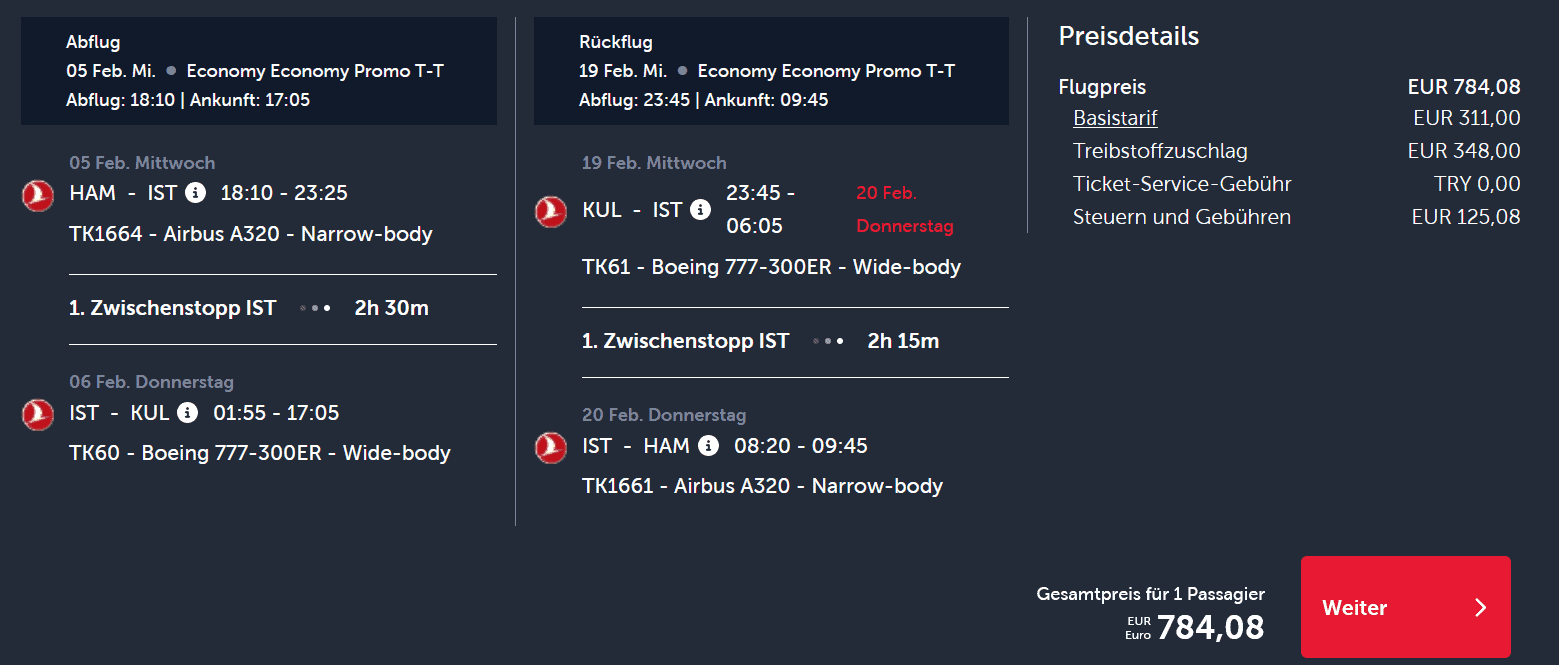The image size is (1559, 665).
Task: Click info icon next to IST - KUL
Action: pyautogui.click(x=187, y=413)
